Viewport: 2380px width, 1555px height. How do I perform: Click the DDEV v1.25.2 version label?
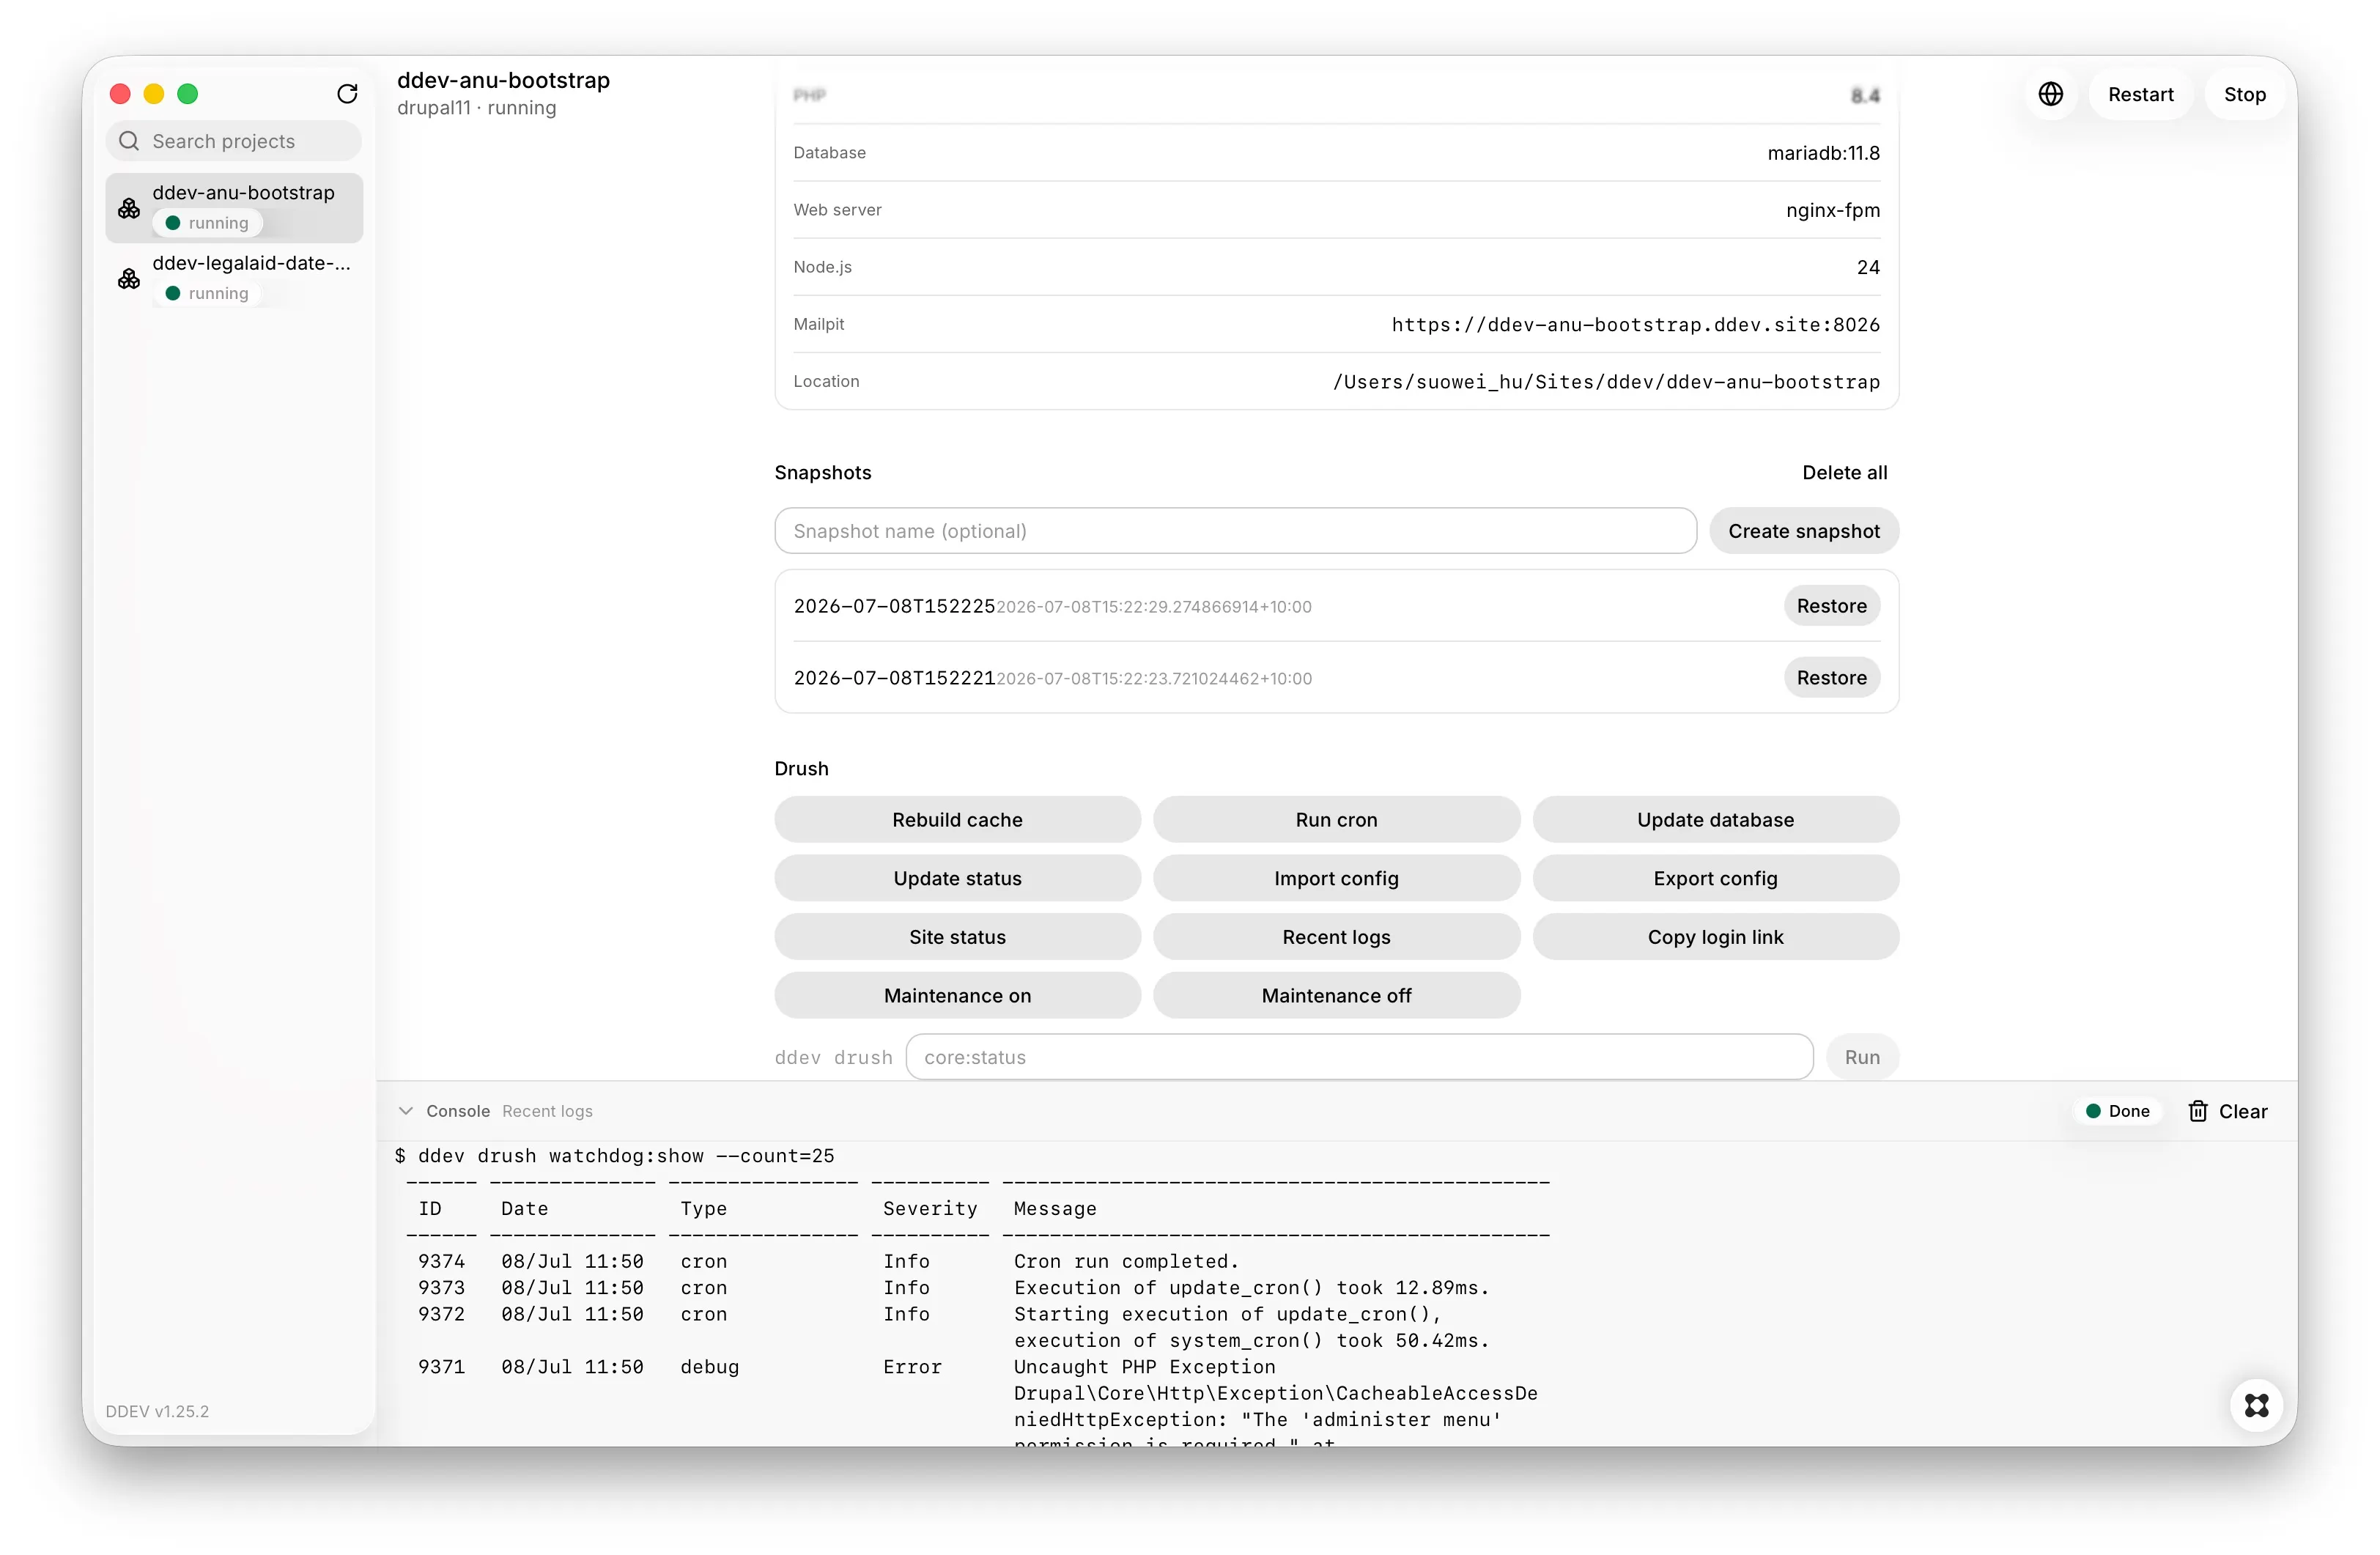(157, 1411)
